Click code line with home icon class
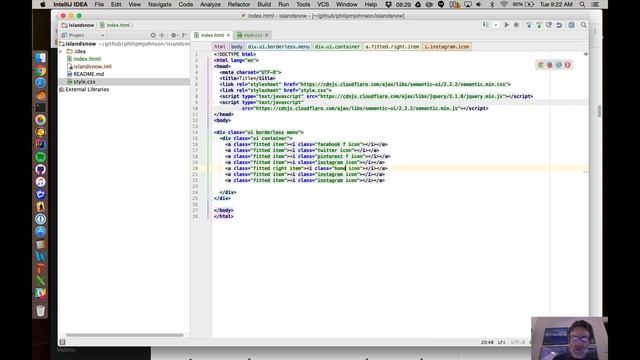 pyautogui.click(x=306, y=168)
